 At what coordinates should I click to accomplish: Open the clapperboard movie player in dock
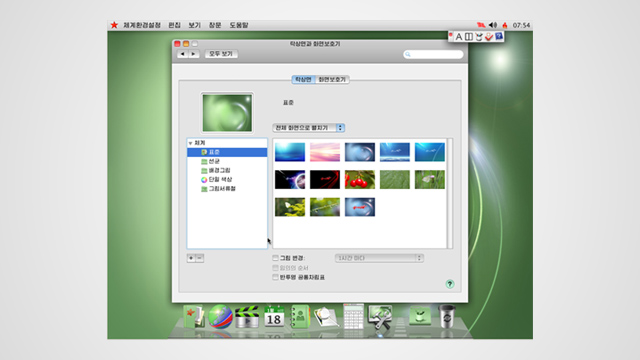pyautogui.click(x=247, y=317)
